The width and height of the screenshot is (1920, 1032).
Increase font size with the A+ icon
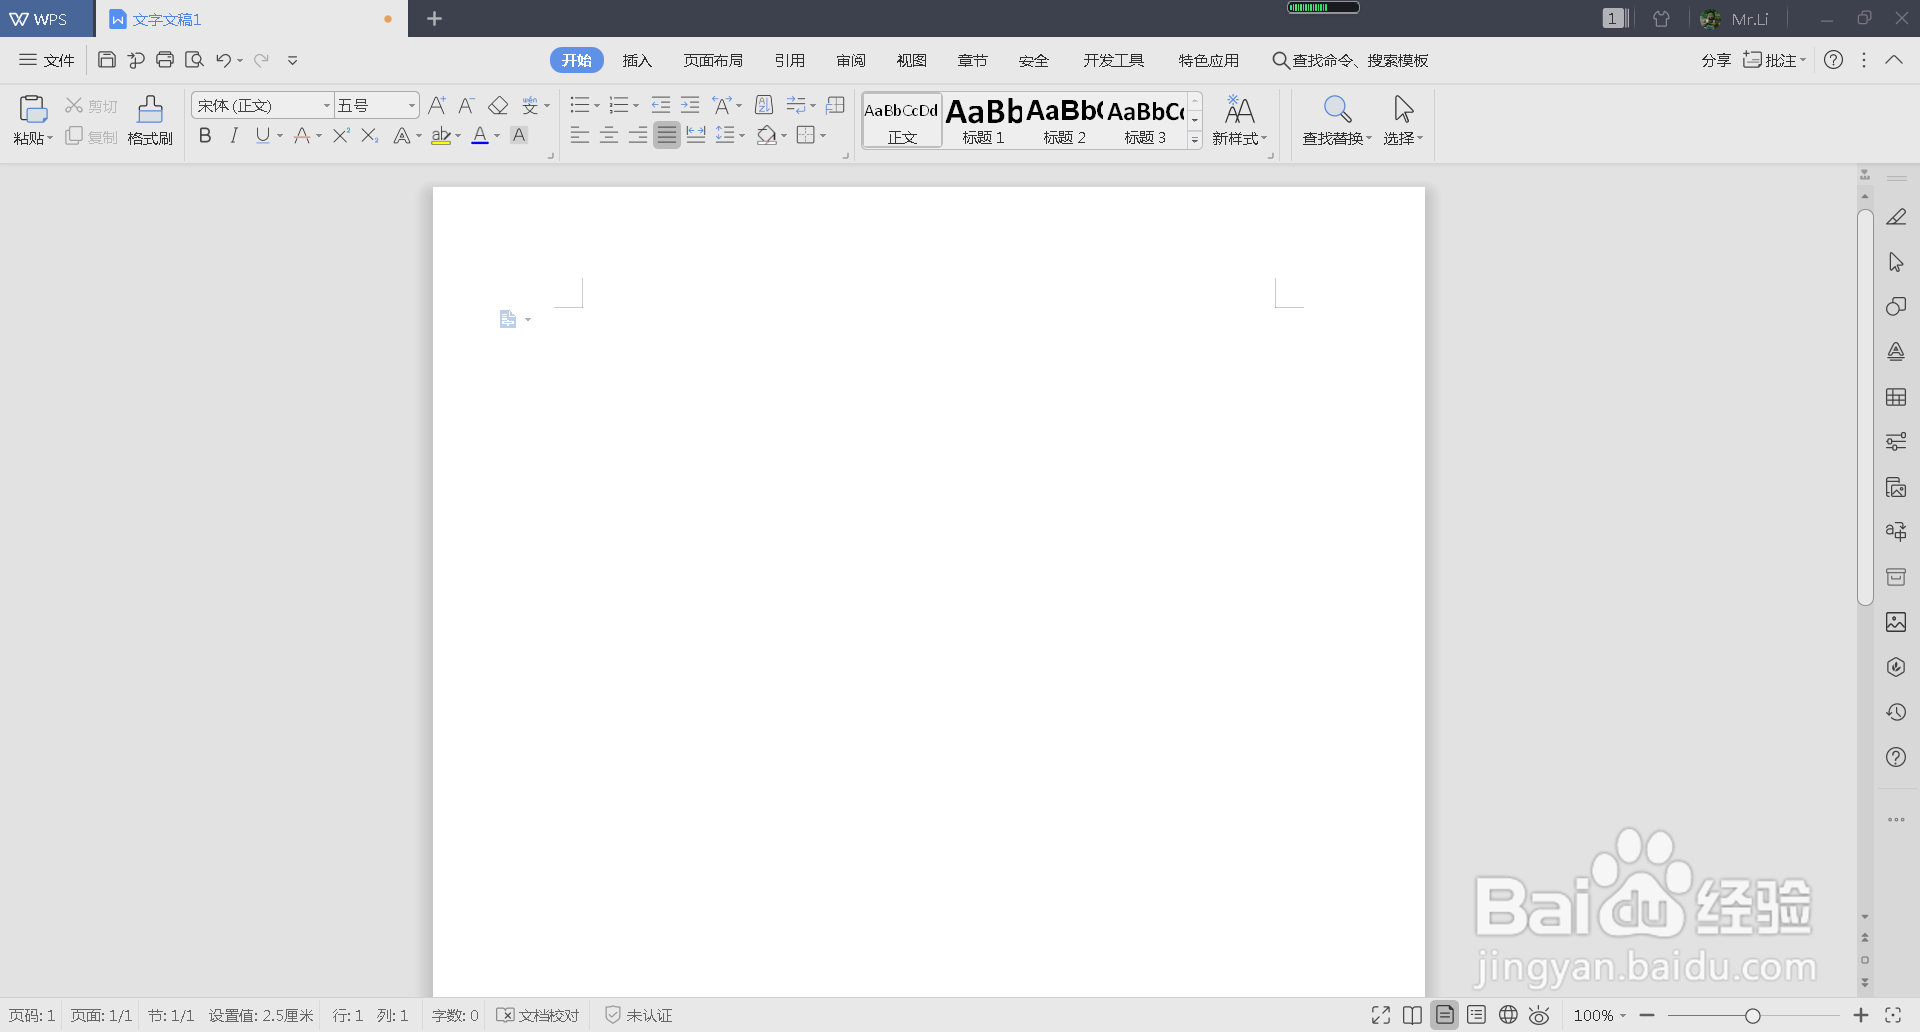(437, 105)
